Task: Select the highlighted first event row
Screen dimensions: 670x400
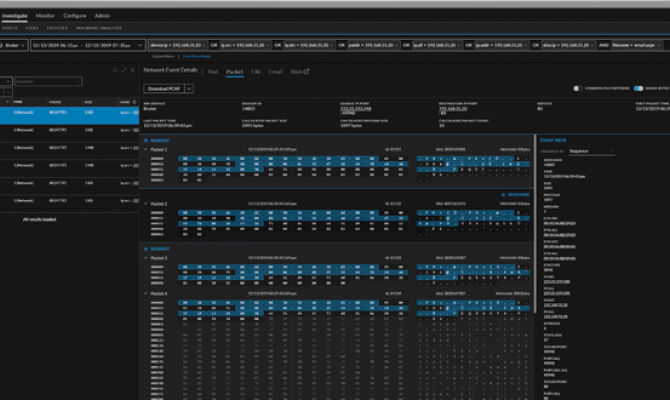Action: [x=69, y=115]
